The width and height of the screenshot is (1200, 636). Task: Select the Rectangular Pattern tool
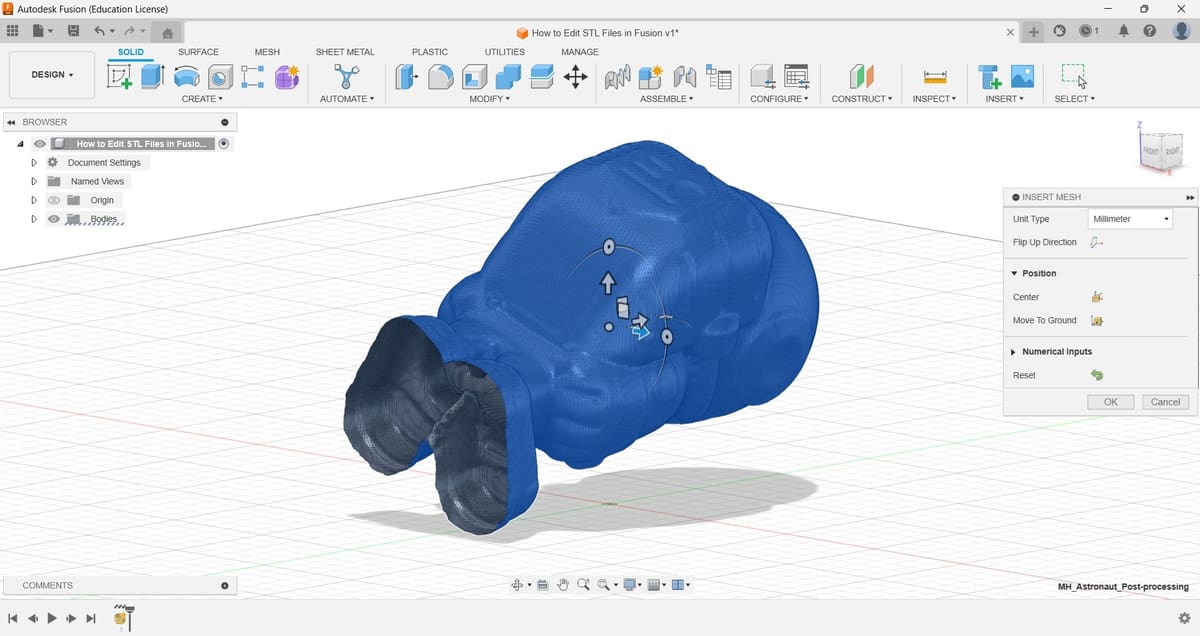coord(253,77)
